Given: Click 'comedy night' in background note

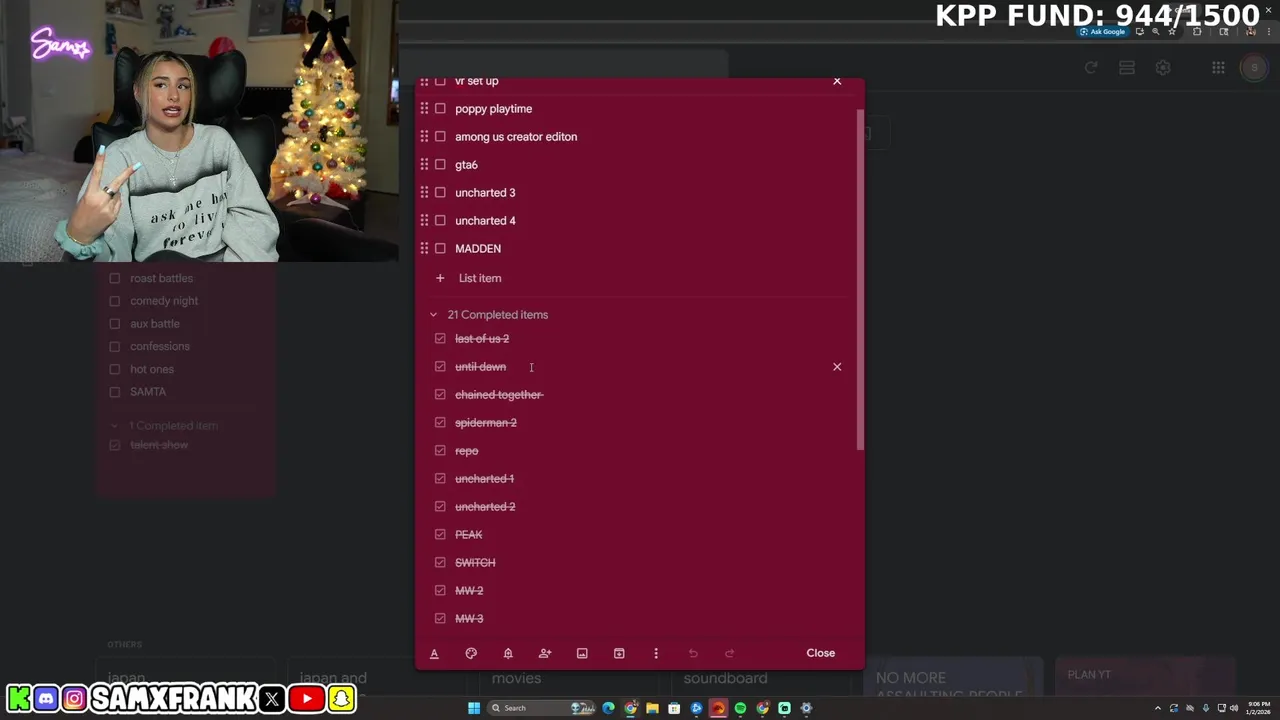Looking at the screenshot, I should point(164,301).
